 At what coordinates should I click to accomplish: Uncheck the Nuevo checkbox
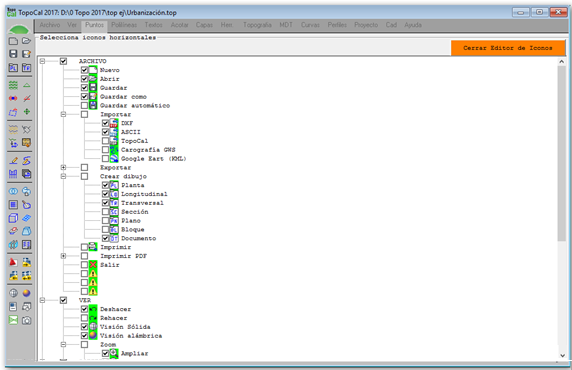(x=84, y=70)
